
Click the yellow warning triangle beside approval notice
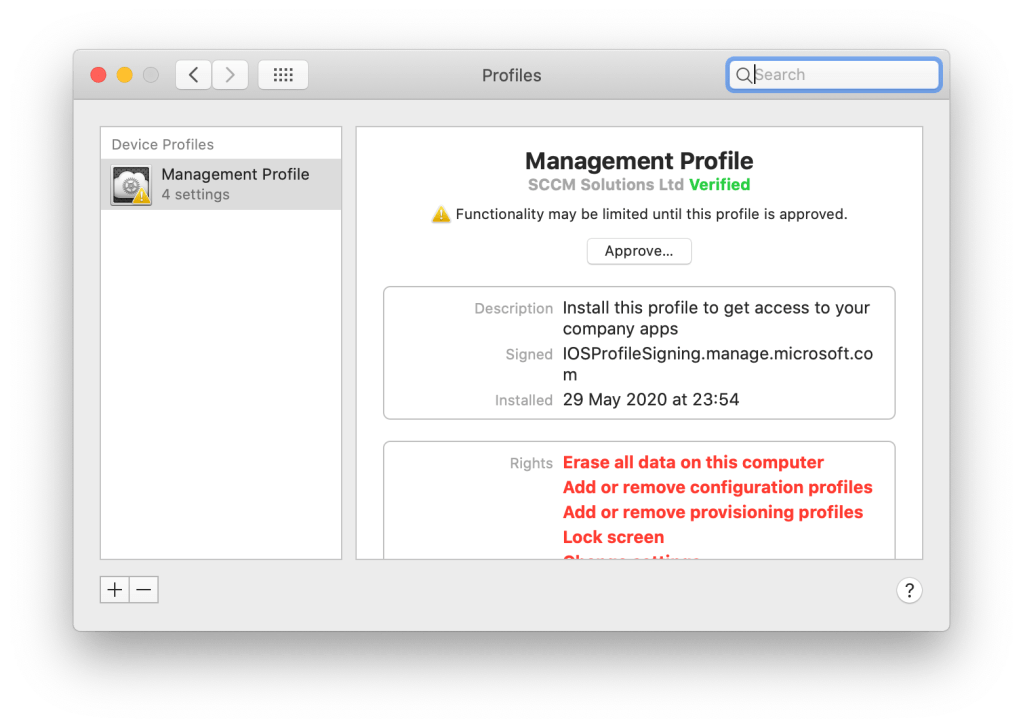click(441, 214)
